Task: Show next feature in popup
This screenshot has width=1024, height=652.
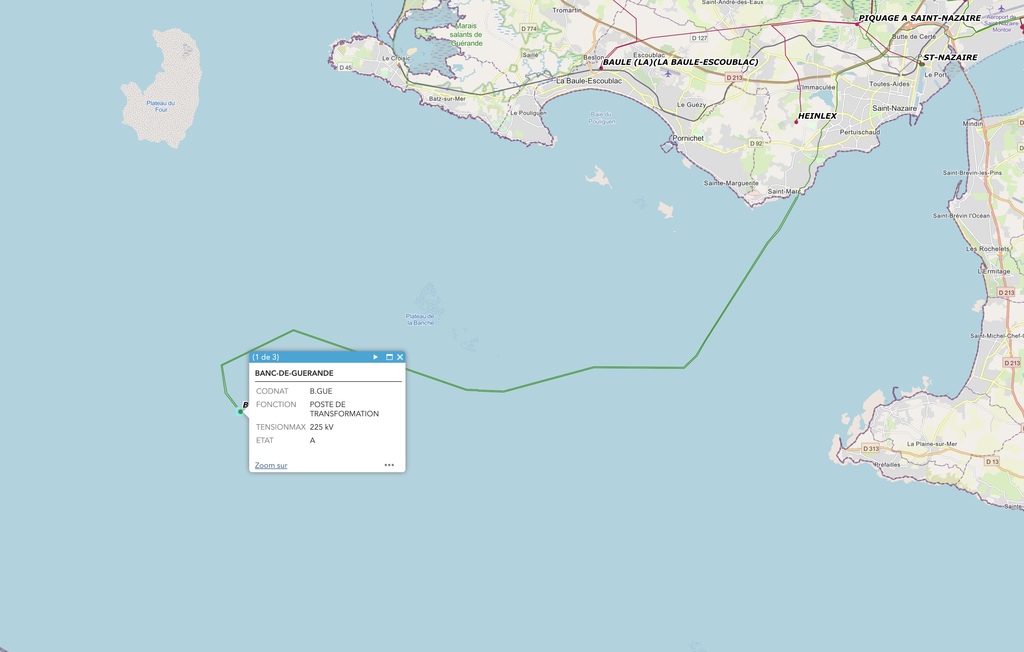Action: coord(376,357)
